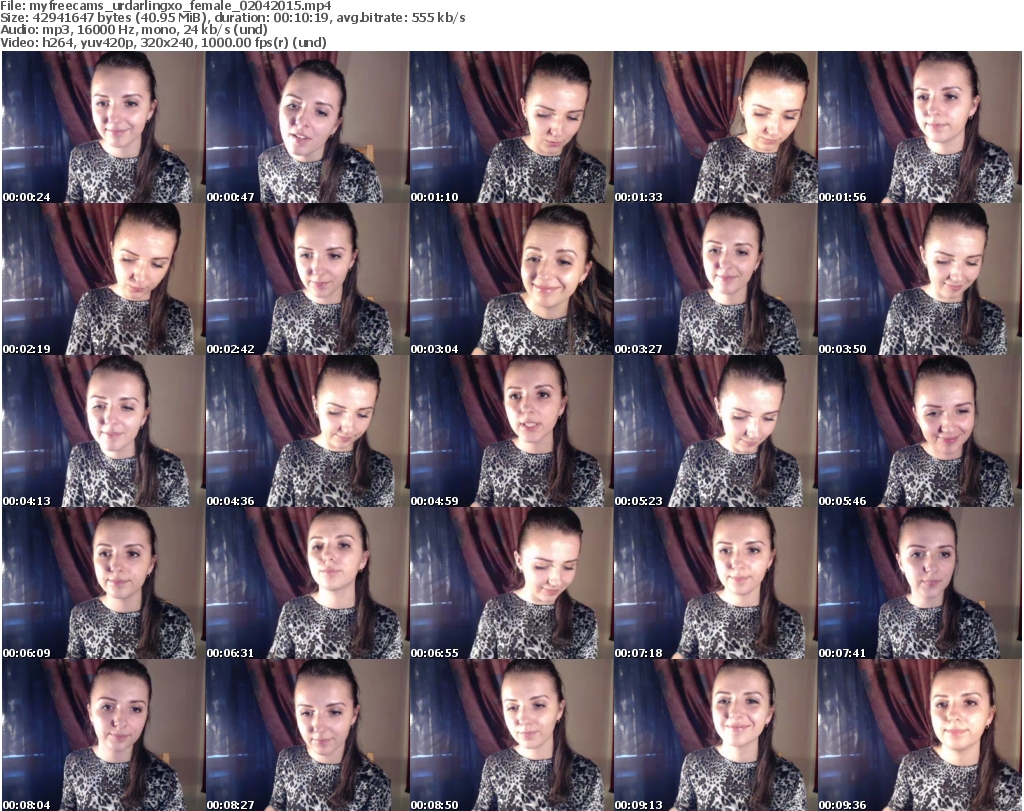
Task: Open the frame at 00:07:18
Action: coord(715,583)
